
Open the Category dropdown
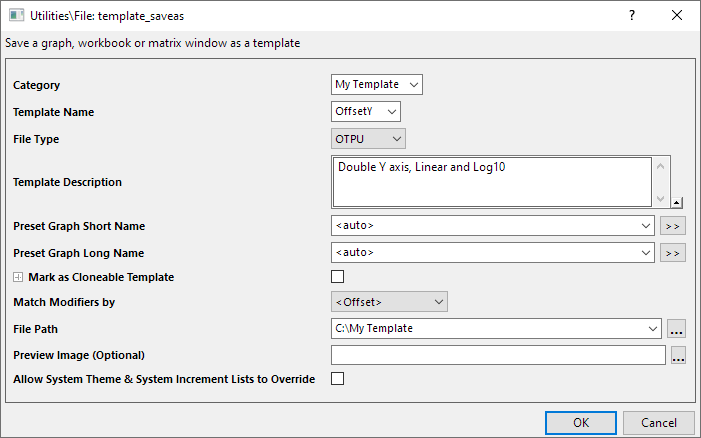coord(377,85)
